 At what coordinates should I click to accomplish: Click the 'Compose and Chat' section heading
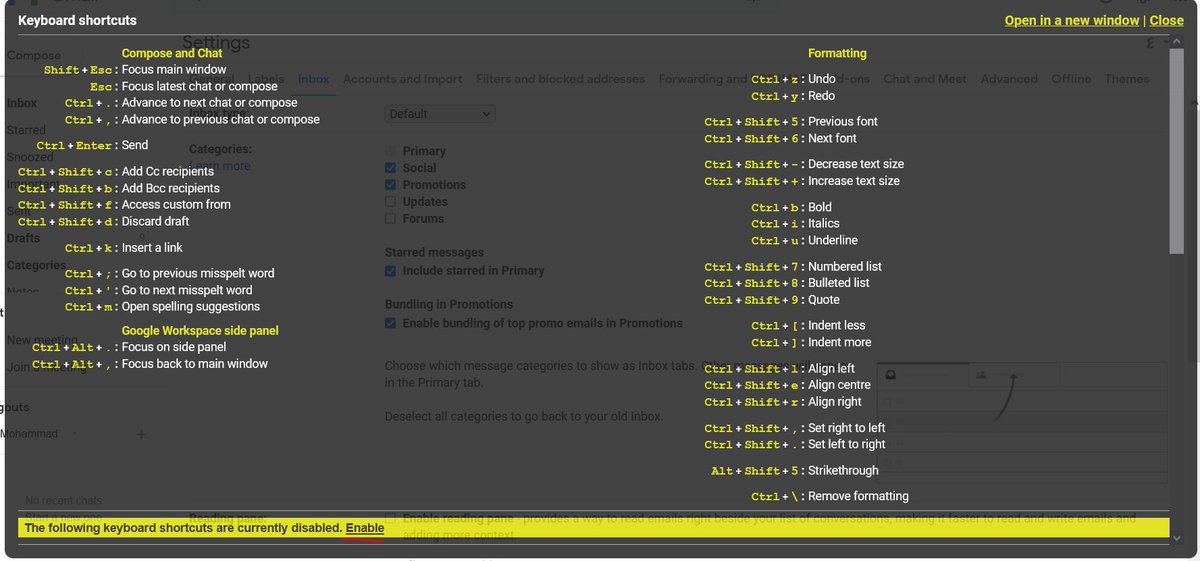tap(172, 53)
